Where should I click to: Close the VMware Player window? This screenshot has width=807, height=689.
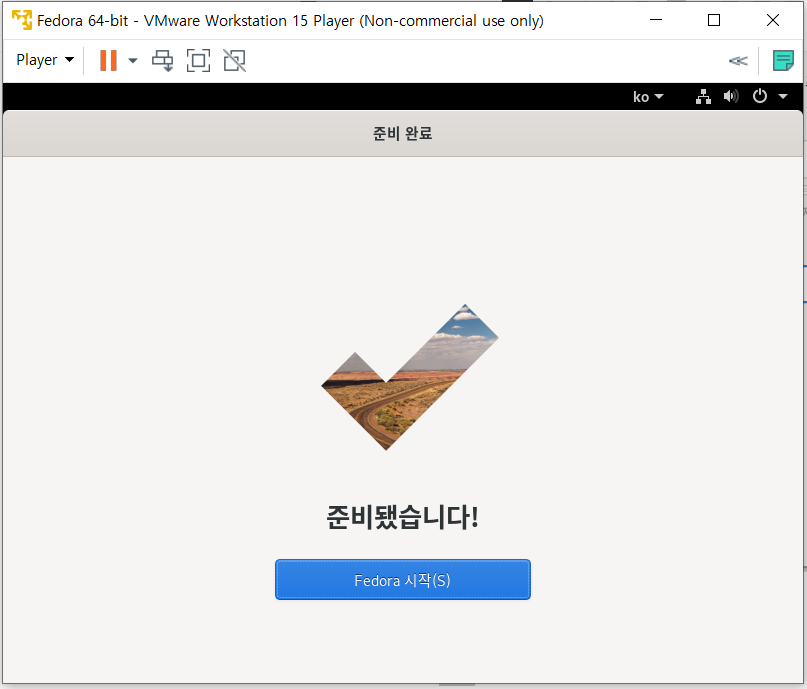[x=773, y=20]
